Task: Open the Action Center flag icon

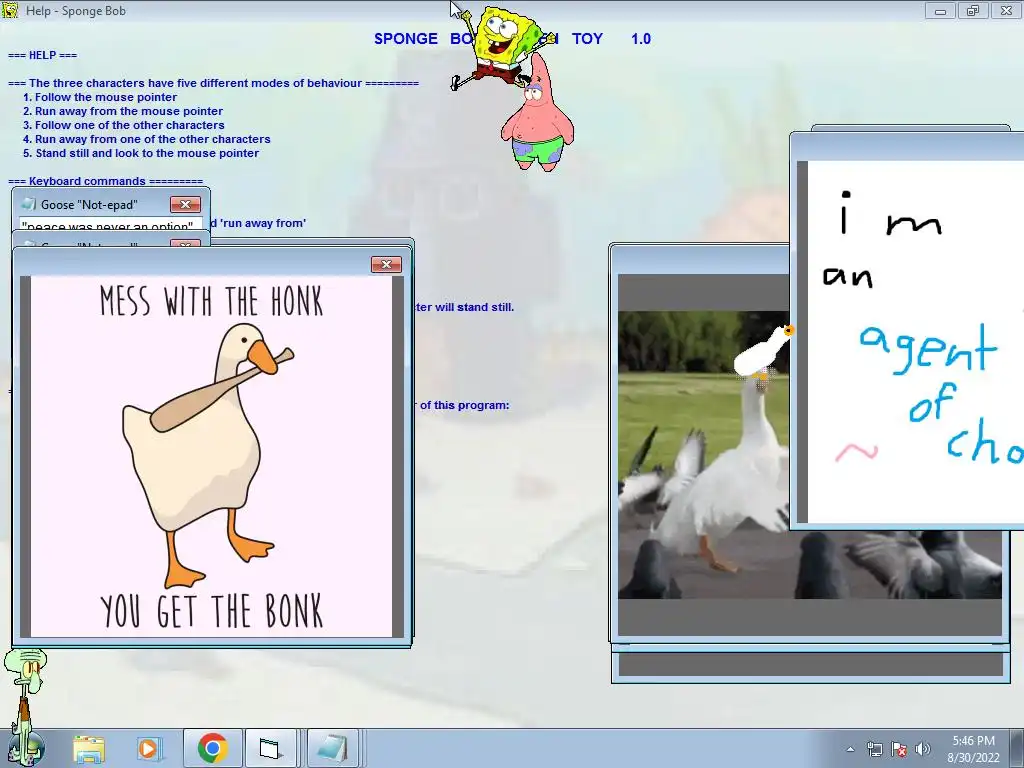Action: coord(899,749)
